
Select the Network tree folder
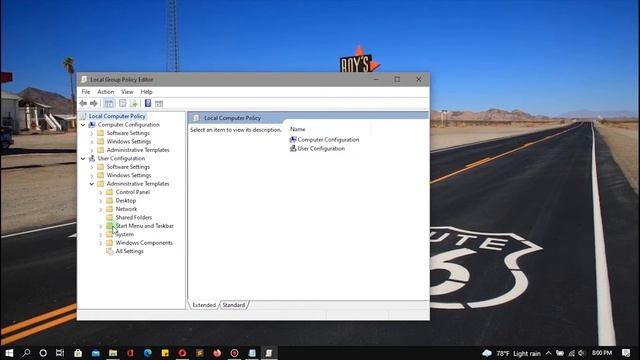(126, 209)
